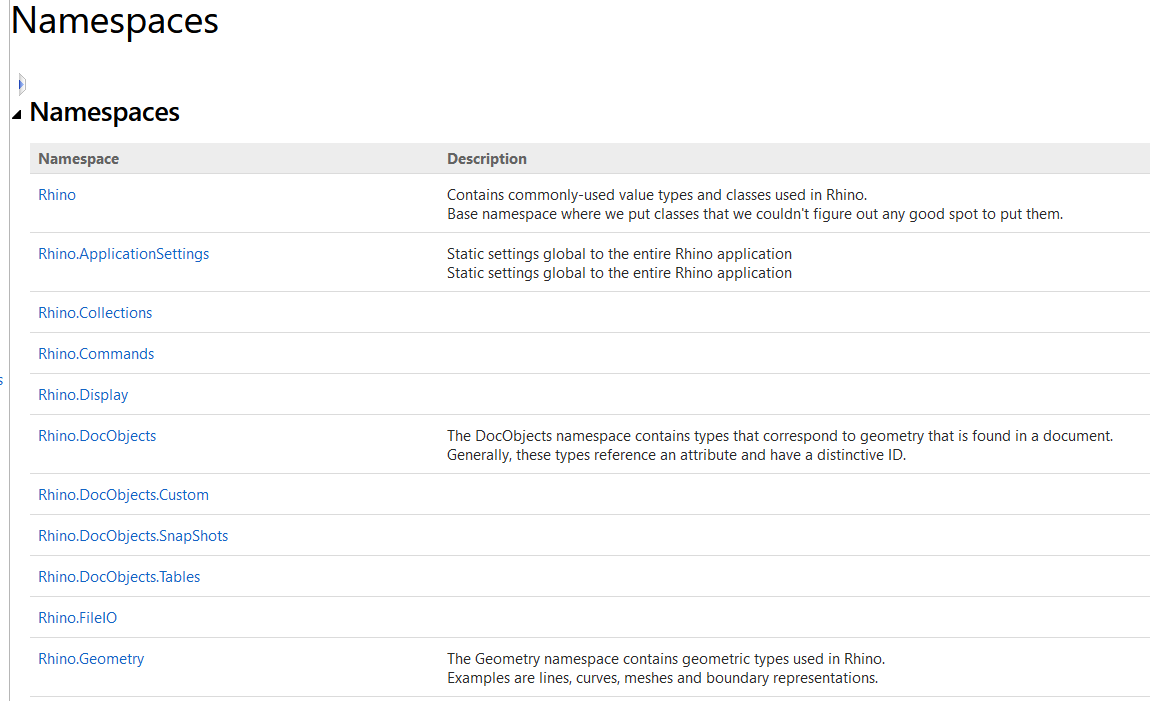Viewport: 1150px width, 701px height.
Task: Open the Rhino namespace link
Action: (57, 195)
